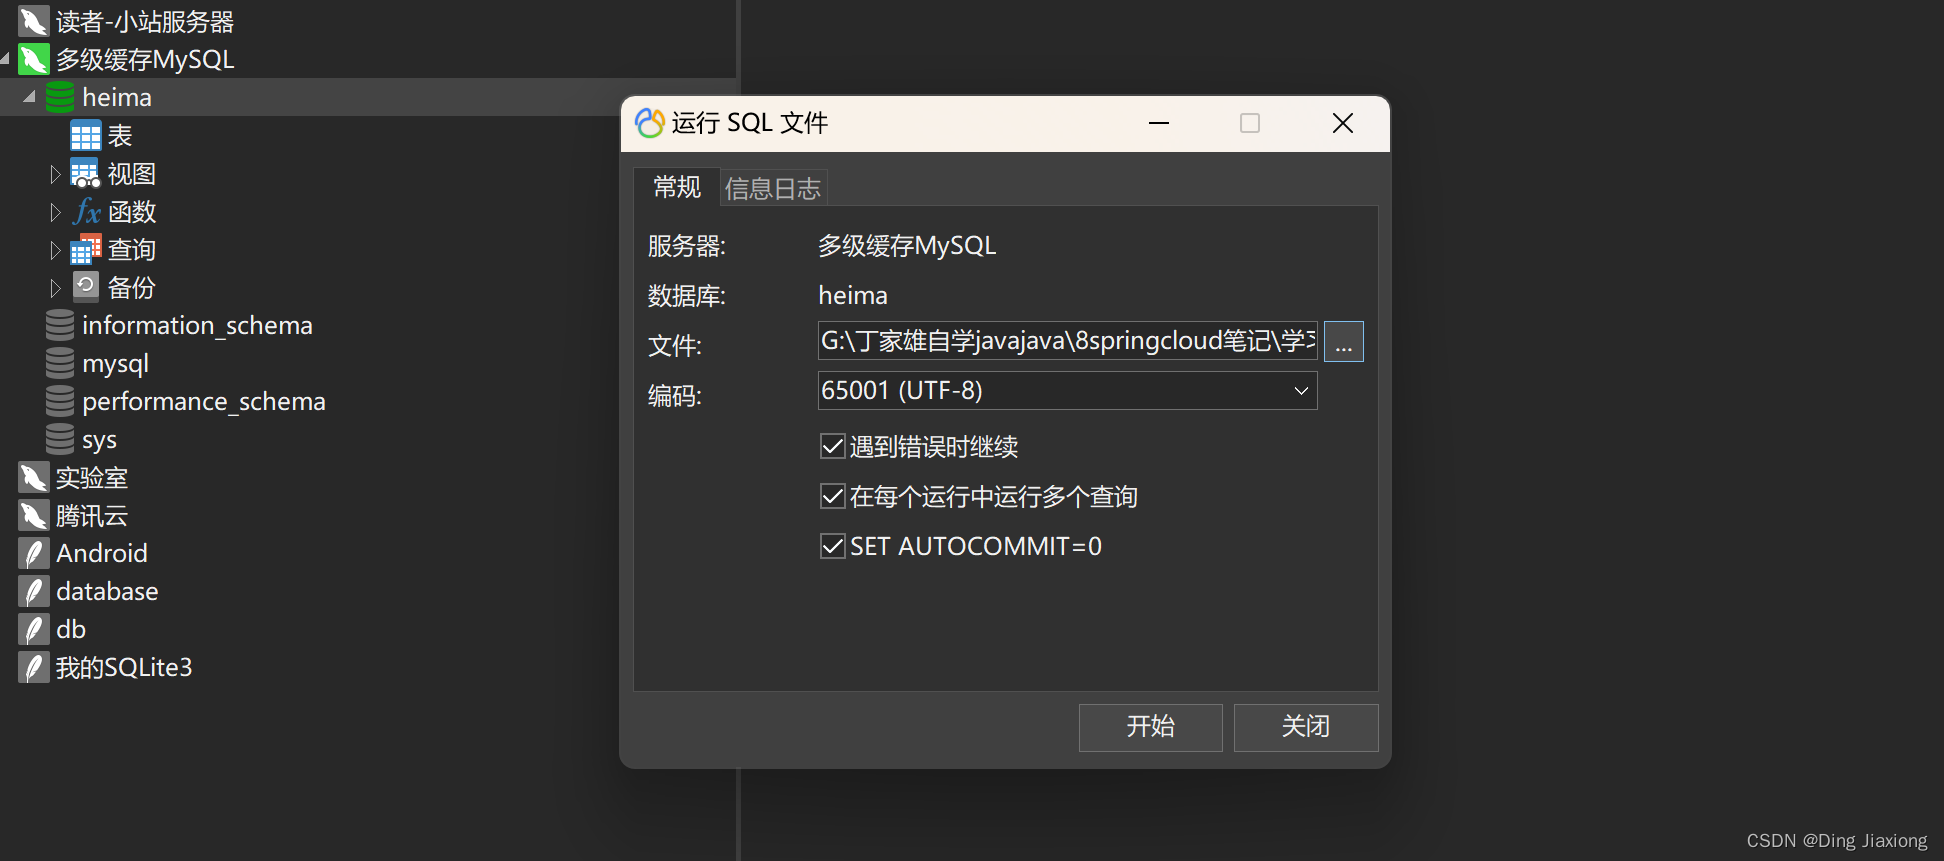Image resolution: width=1944 pixels, height=861 pixels.
Task: Click the 多级缓存MySQL connection icon
Action: point(33,59)
